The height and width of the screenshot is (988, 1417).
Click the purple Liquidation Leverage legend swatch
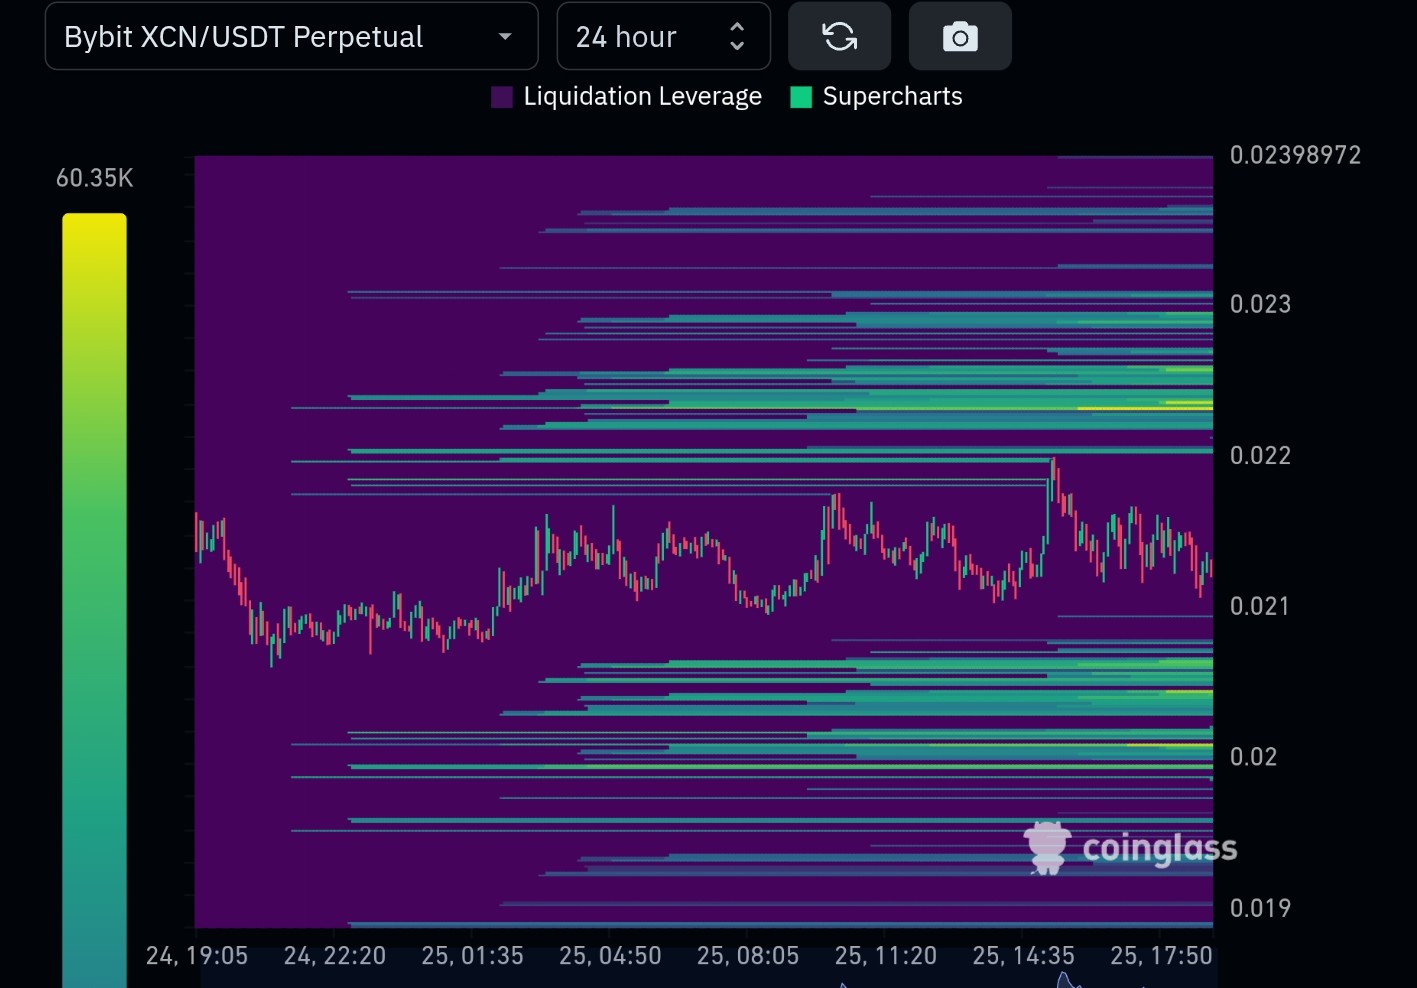[x=502, y=97]
